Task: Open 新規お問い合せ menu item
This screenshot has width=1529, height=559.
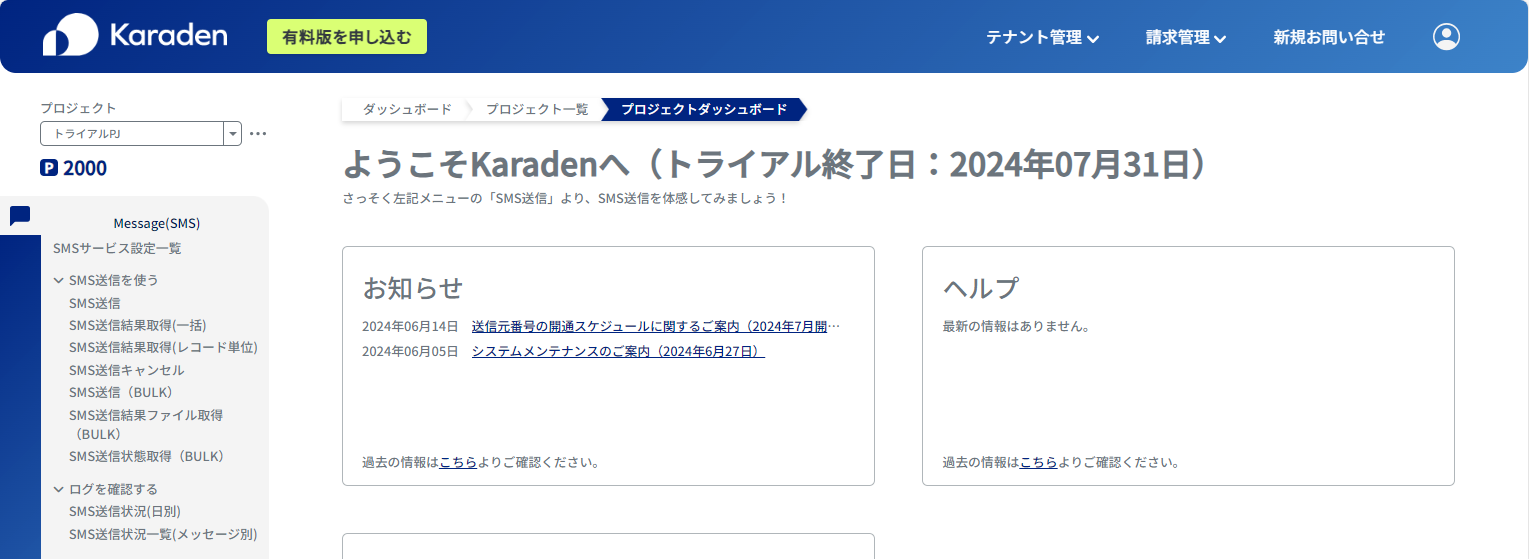Action: (1329, 37)
